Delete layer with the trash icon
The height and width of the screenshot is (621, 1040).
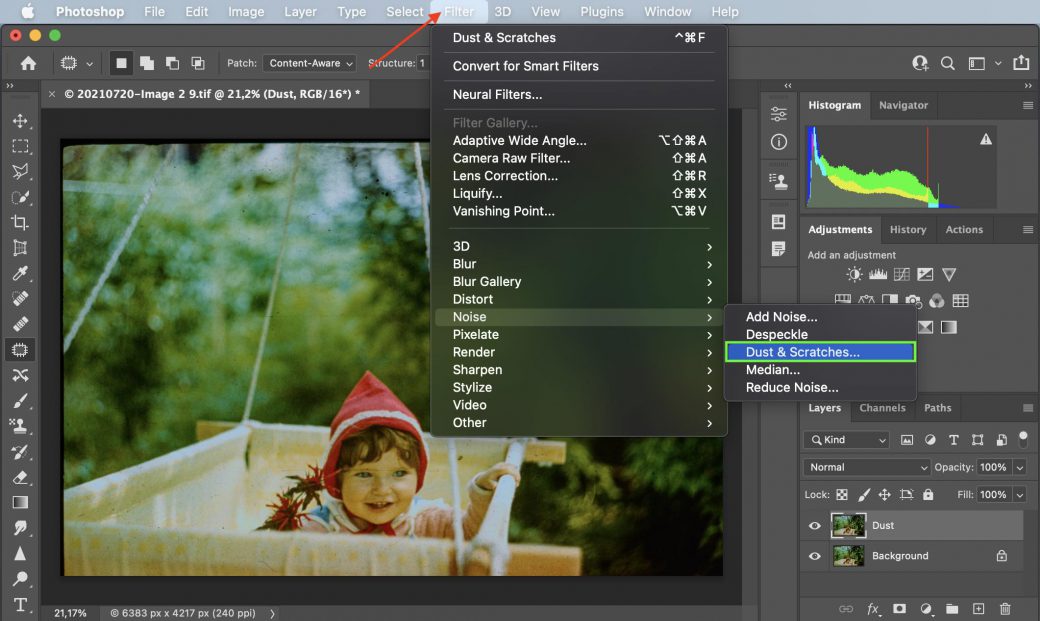(1005, 609)
